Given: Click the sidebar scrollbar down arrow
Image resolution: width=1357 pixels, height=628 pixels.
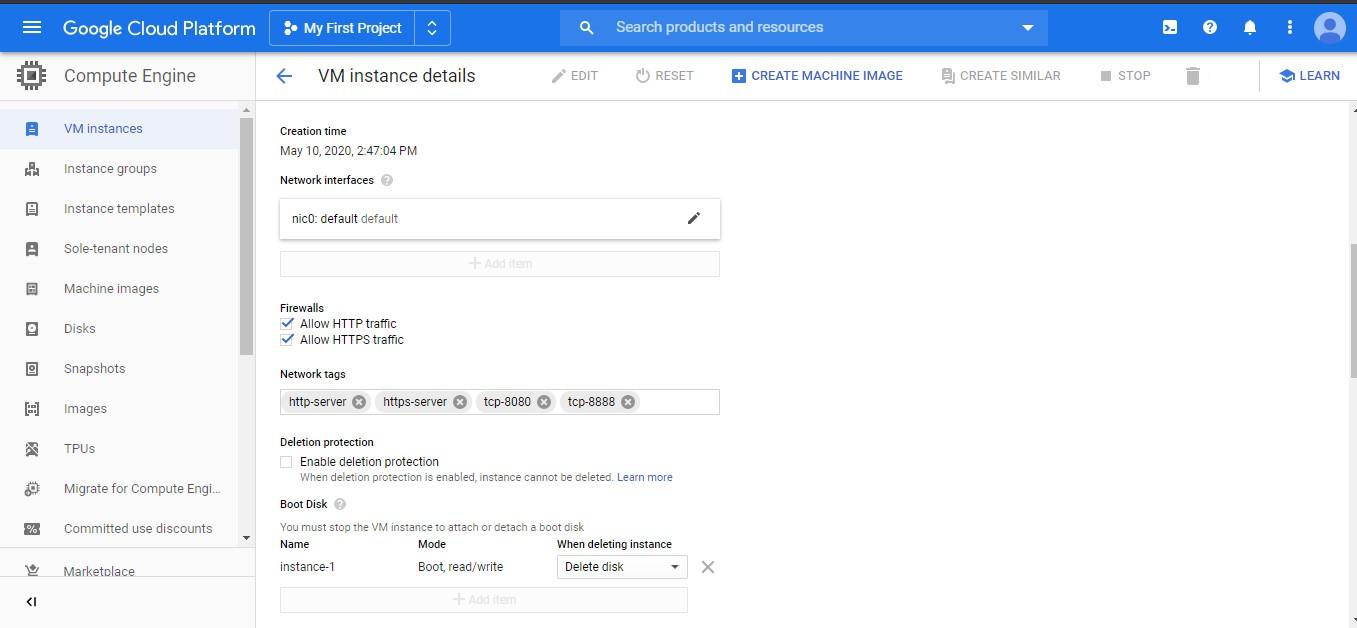Looking at the screenshot, I should point(247,539).
